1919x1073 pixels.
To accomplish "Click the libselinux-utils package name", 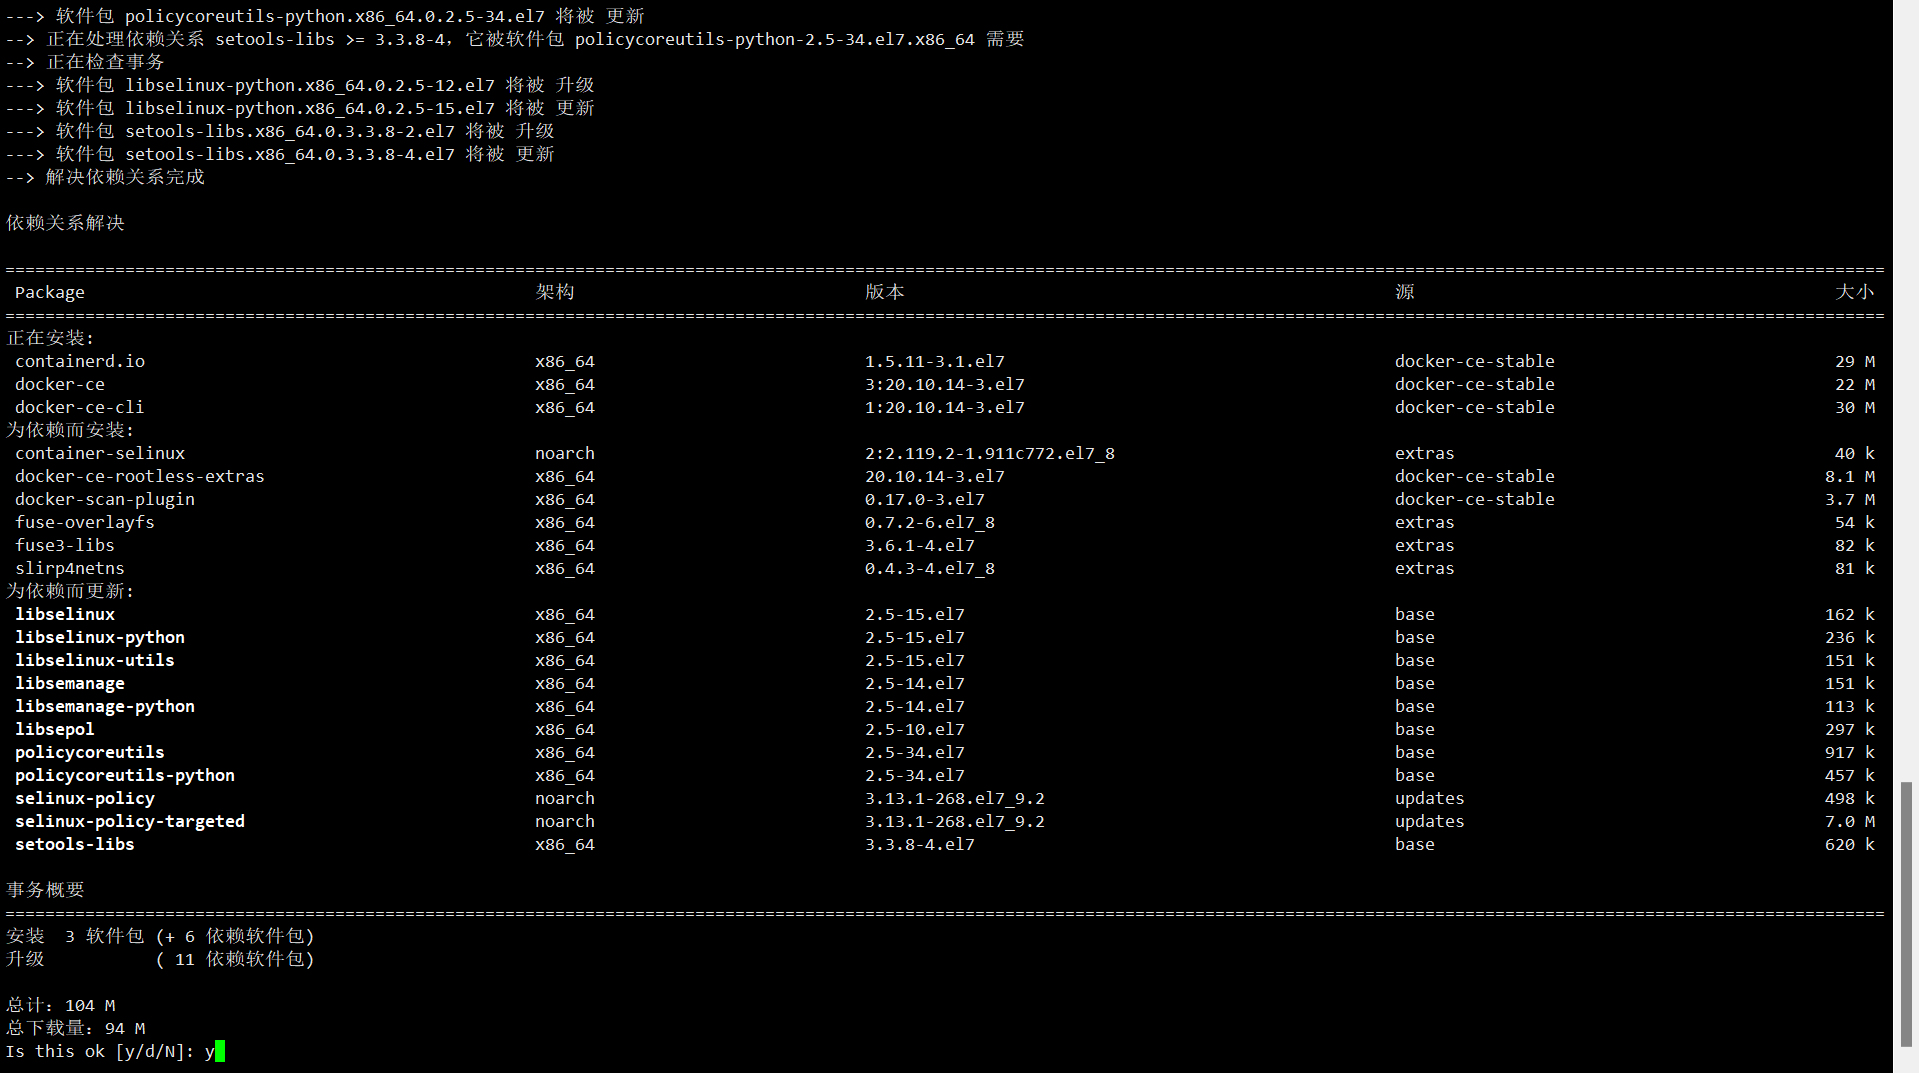I will 95,660.
